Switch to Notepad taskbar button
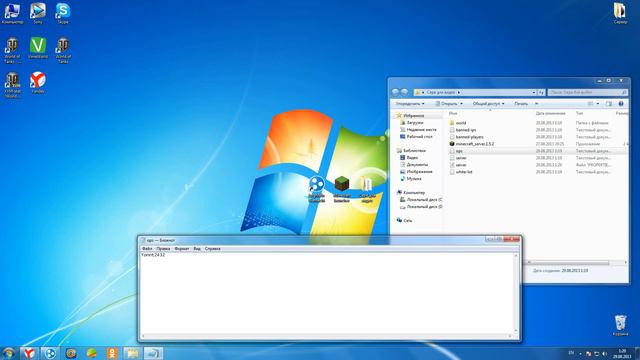Viewport: 640px width, 360px height. (x=153, y=353)
